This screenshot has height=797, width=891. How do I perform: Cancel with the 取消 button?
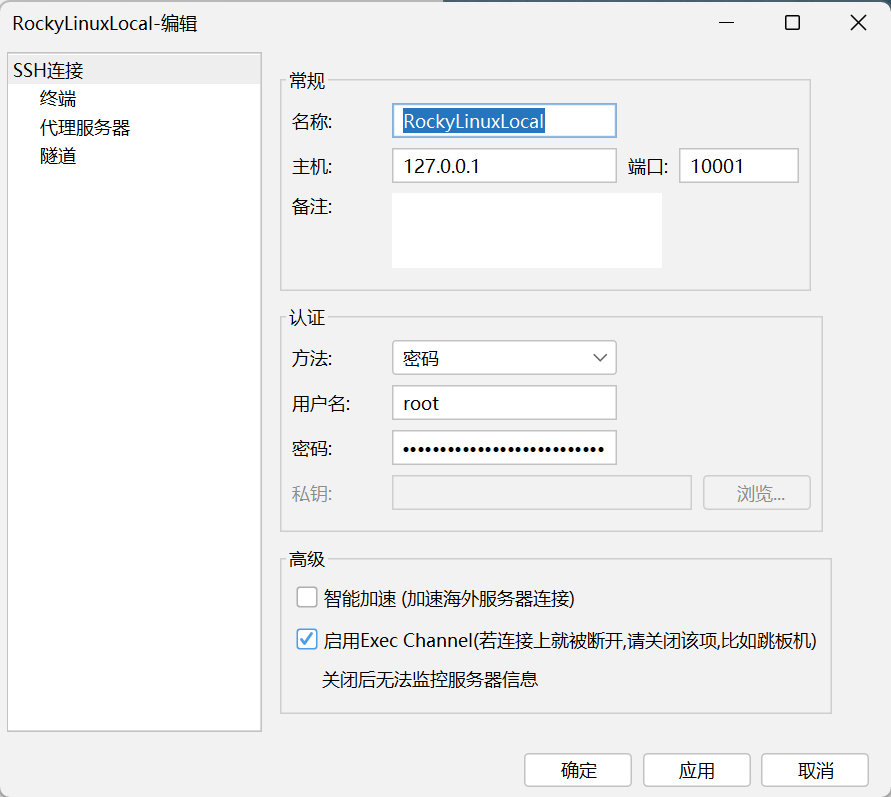(815, 770)
